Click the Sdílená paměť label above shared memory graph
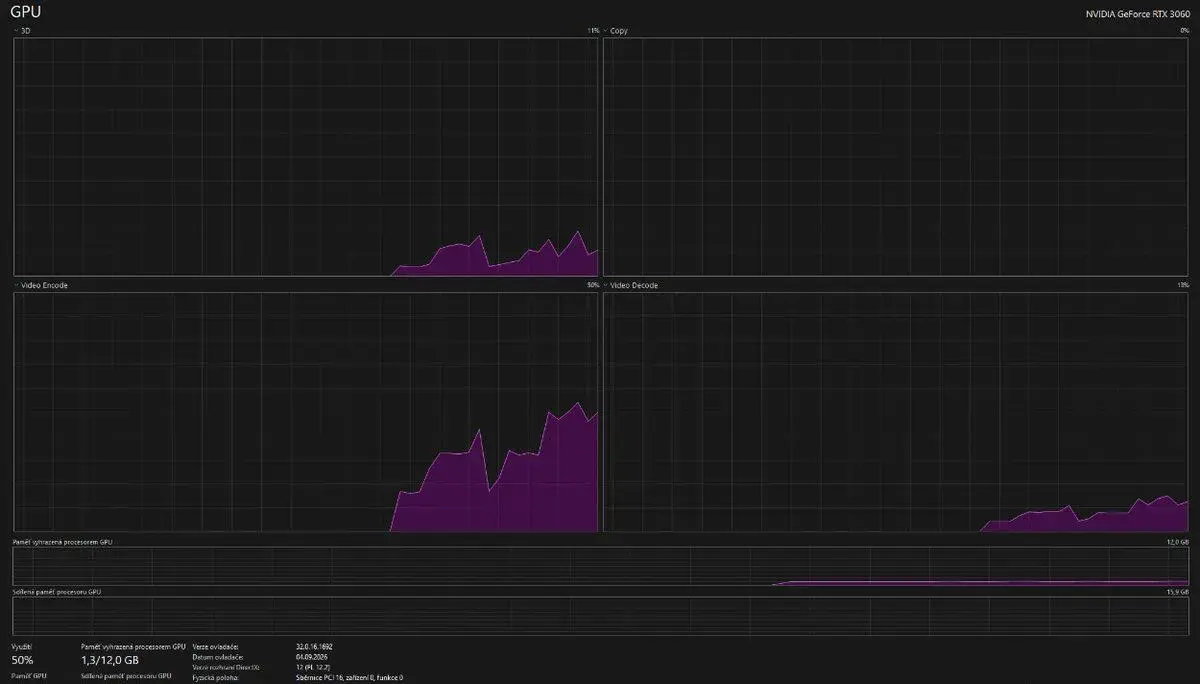 (56, 592)
